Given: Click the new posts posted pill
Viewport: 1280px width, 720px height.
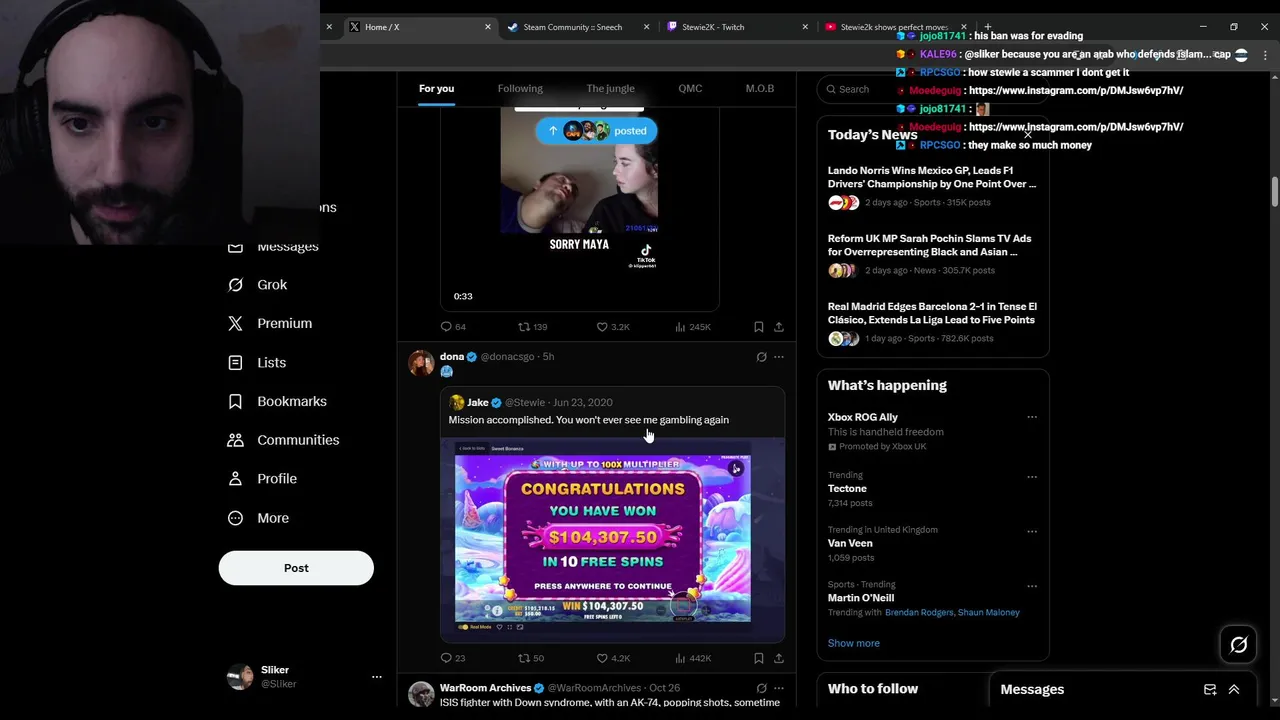Looking at the screenshot, I should [x=597, y=131].
